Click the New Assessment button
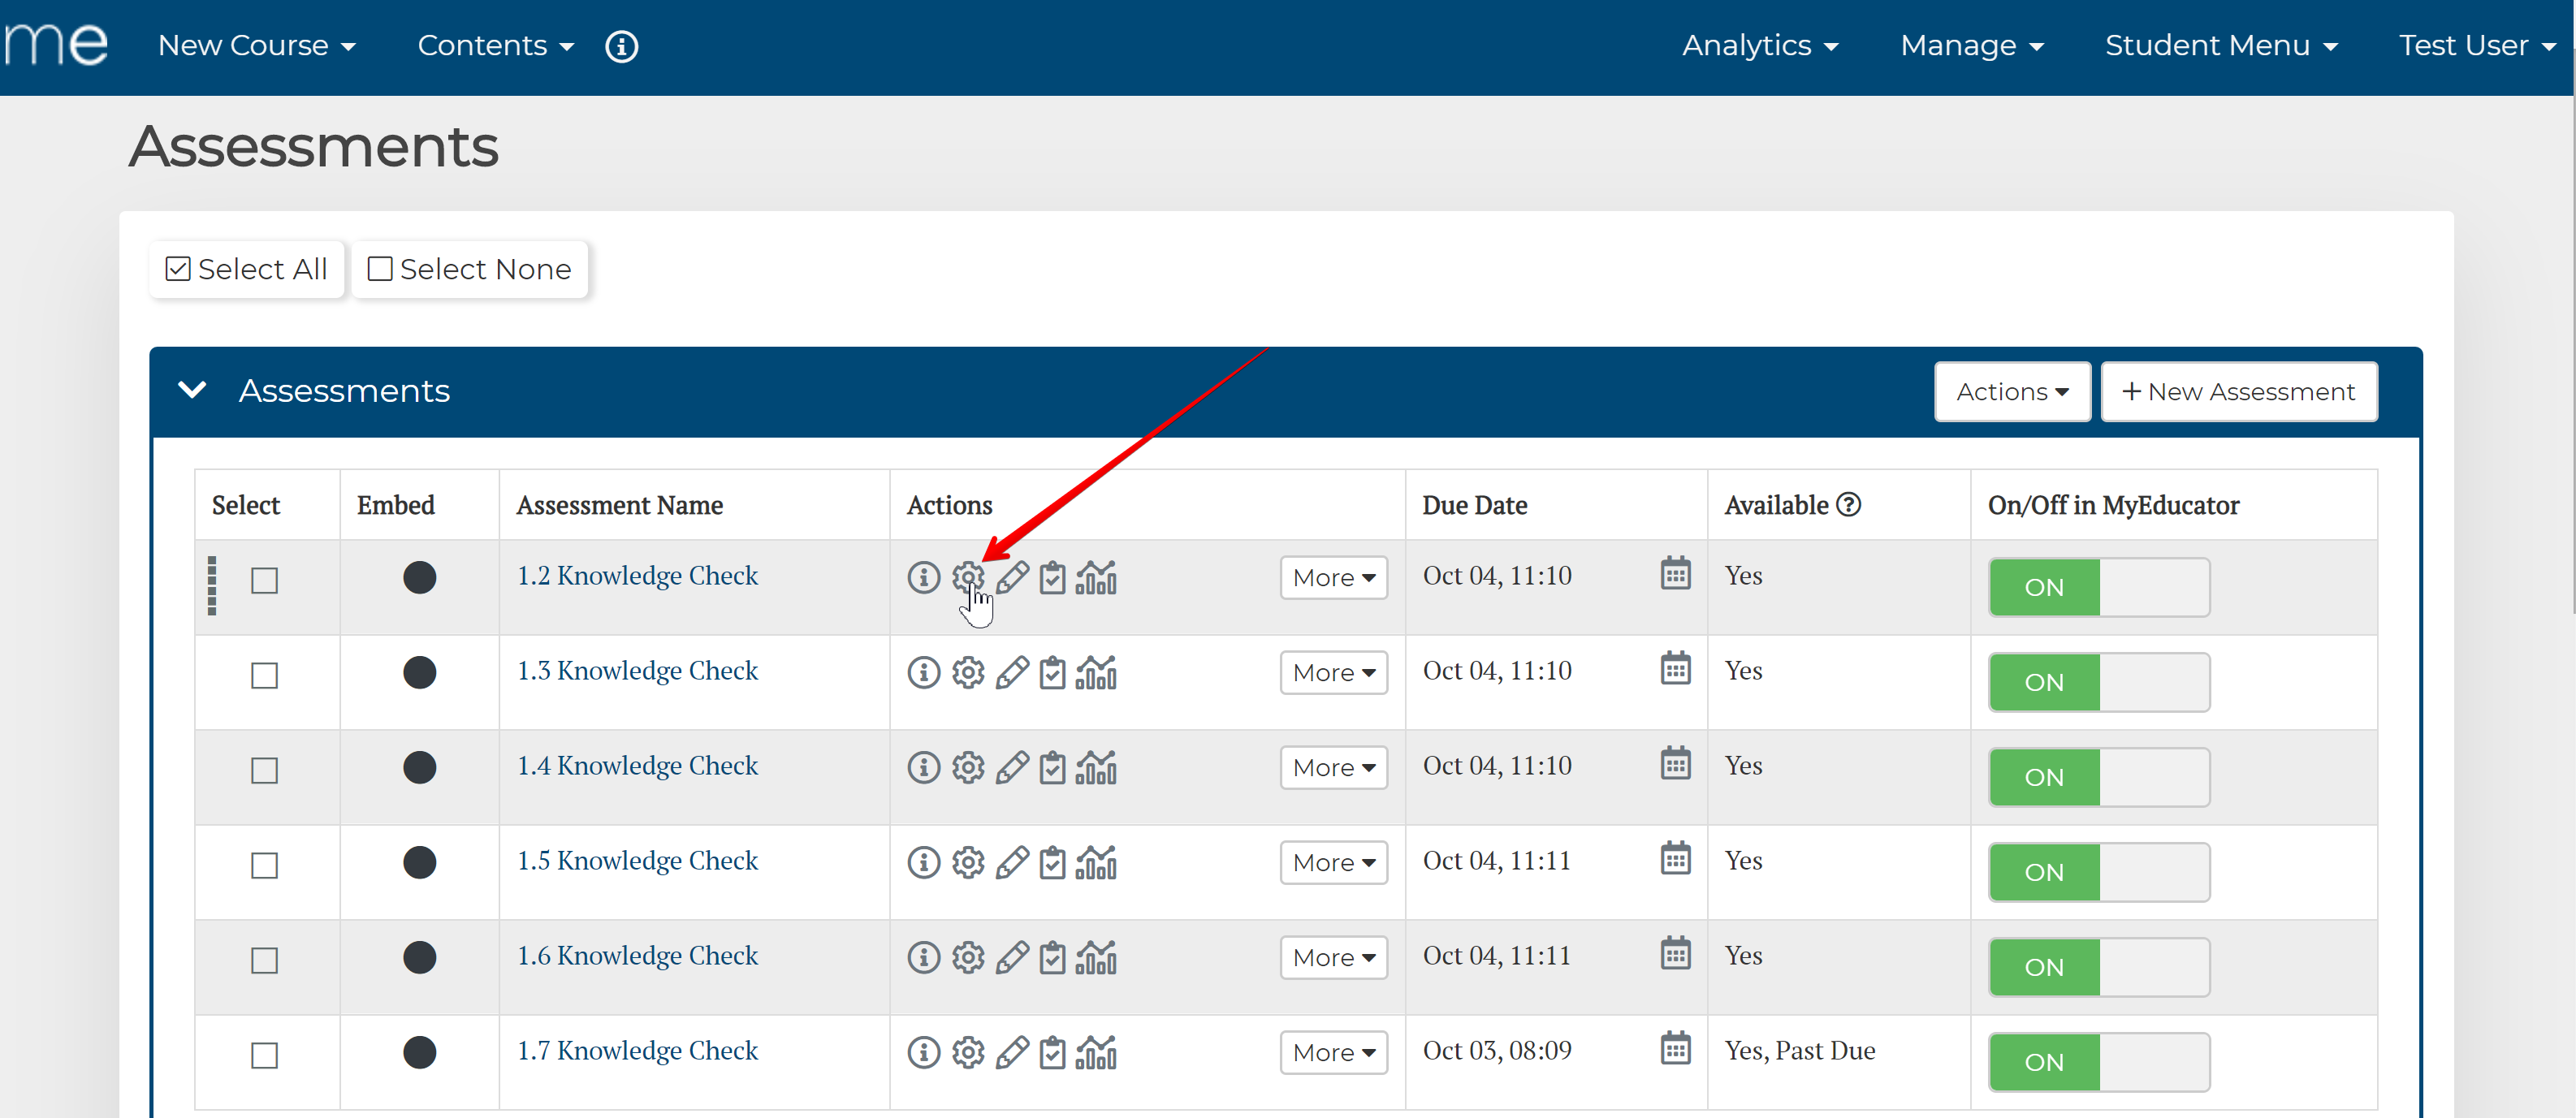 (x=2238, y=391)
